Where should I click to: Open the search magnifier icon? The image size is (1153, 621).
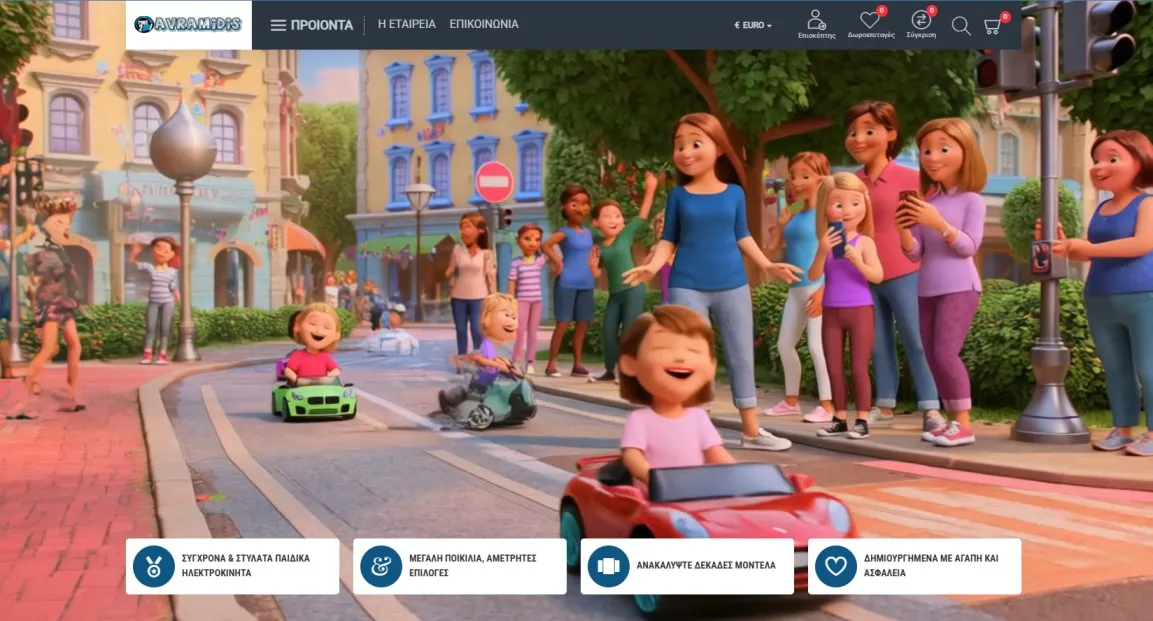pos(961,25)
